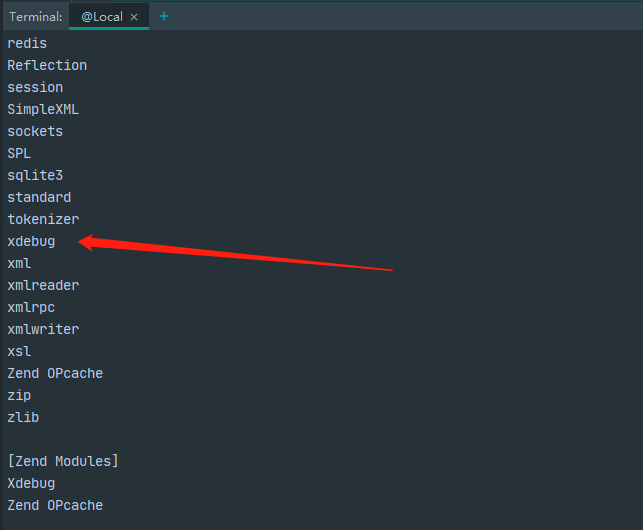643x530 pixels.
Task: Click the zlib extension entry
Action: tap(23, 417)
